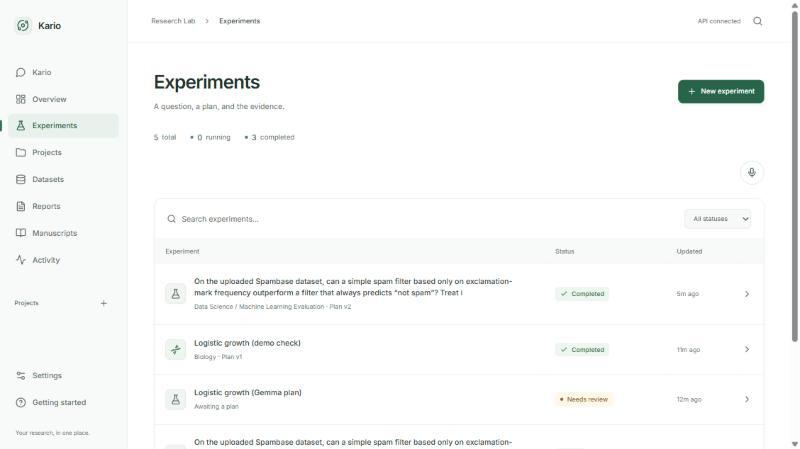
Task: Open Manuscripts in the sidebar
Action: point(63,233)
